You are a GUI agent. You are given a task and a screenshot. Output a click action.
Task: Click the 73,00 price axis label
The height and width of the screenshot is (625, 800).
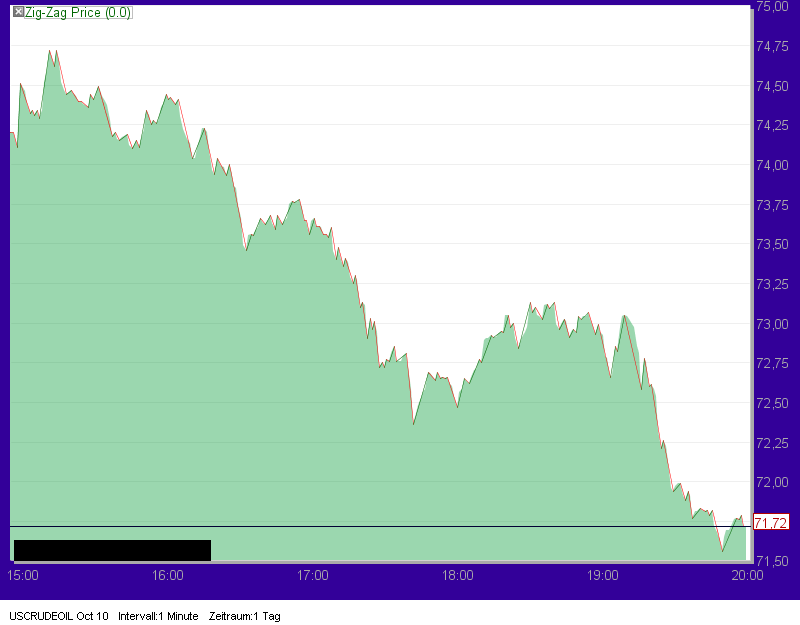click(x=772, y=324)
